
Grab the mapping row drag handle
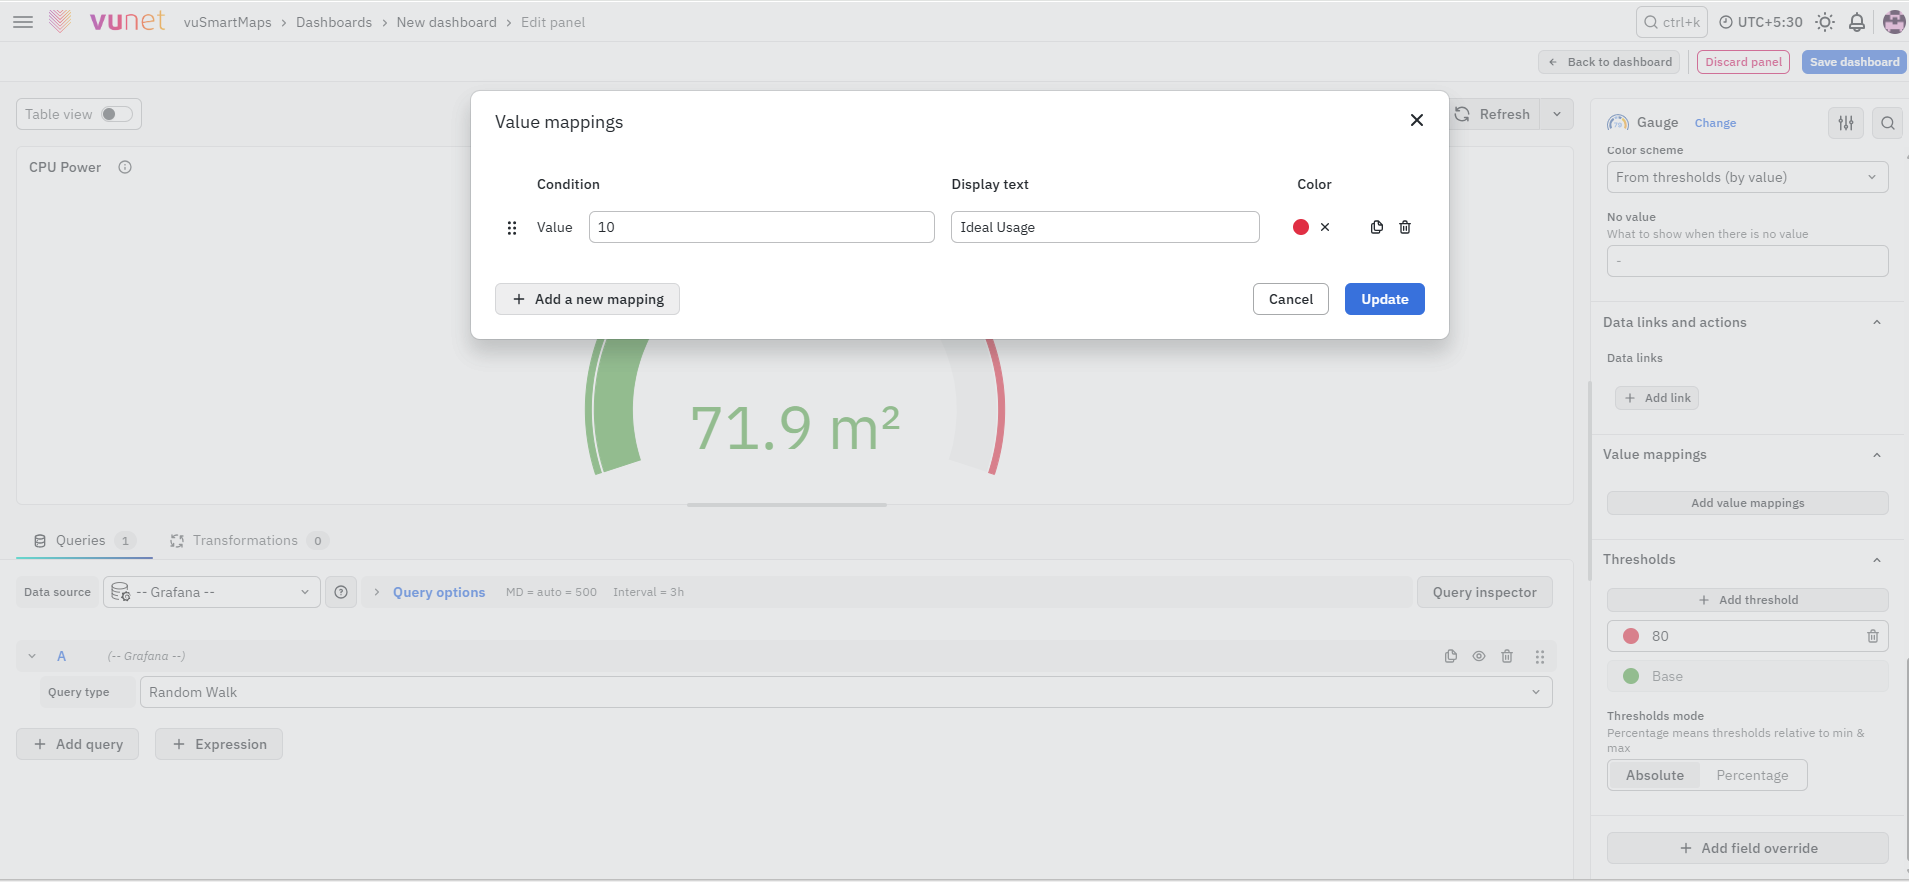[512, 228]
